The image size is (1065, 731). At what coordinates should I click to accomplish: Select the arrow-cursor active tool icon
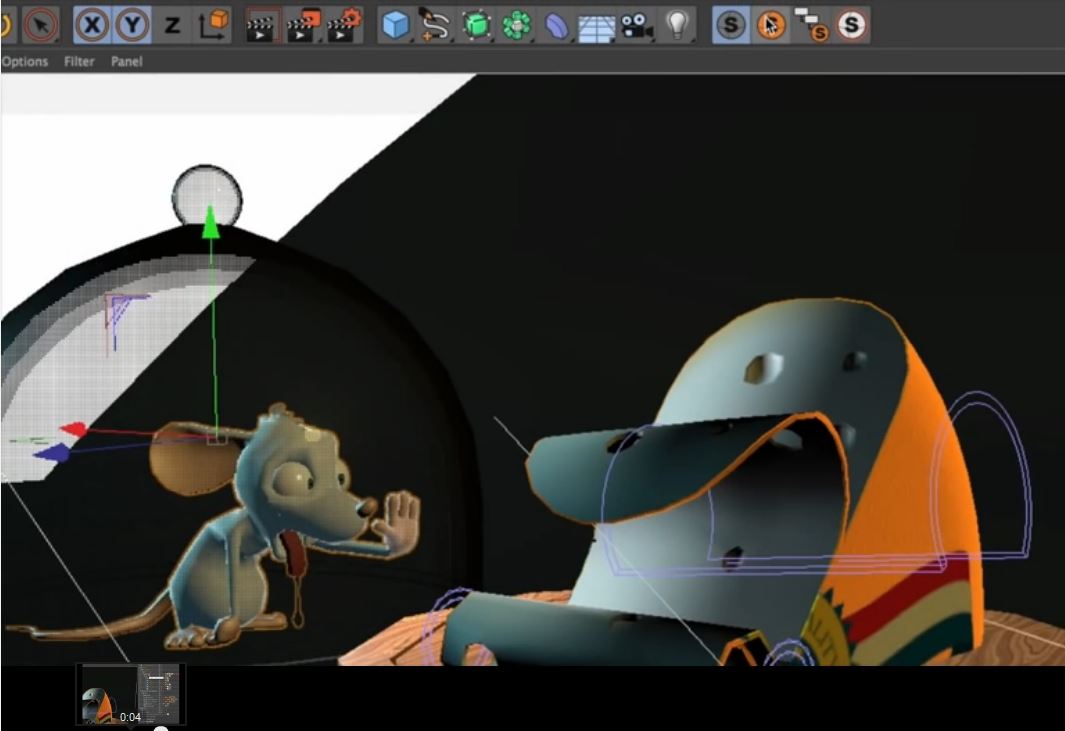pyautogui.click(x=41, y=26)
